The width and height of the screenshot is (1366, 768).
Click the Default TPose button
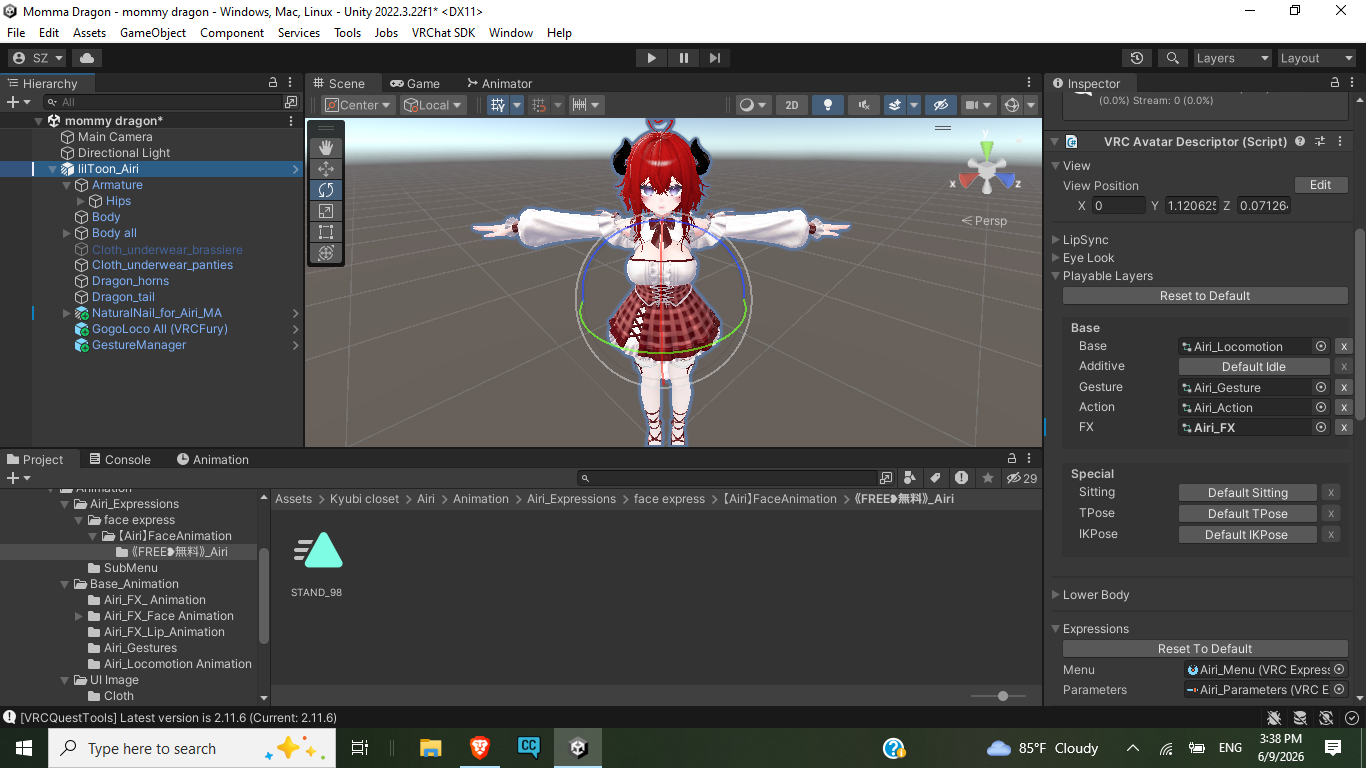1247,514
